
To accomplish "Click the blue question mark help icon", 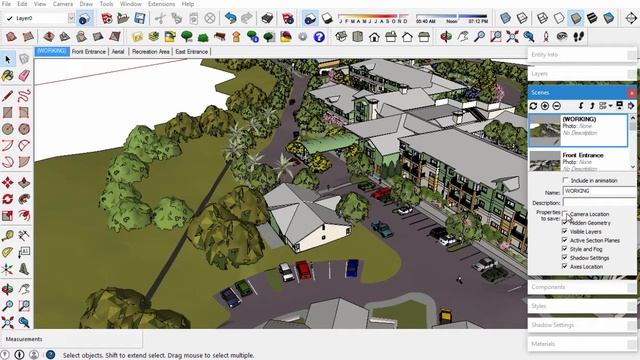I will [x=319, y=37].
